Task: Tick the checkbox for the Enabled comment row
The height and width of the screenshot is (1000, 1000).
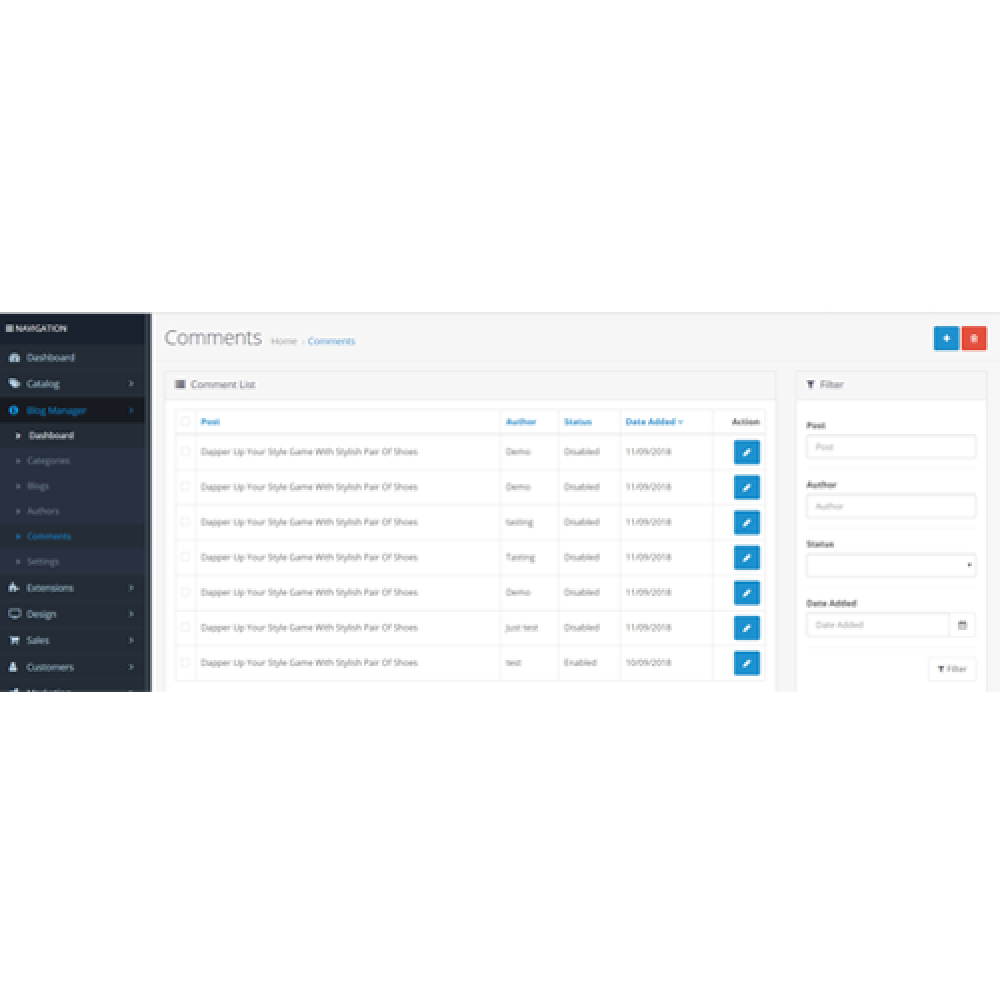Action: (184, 663)
